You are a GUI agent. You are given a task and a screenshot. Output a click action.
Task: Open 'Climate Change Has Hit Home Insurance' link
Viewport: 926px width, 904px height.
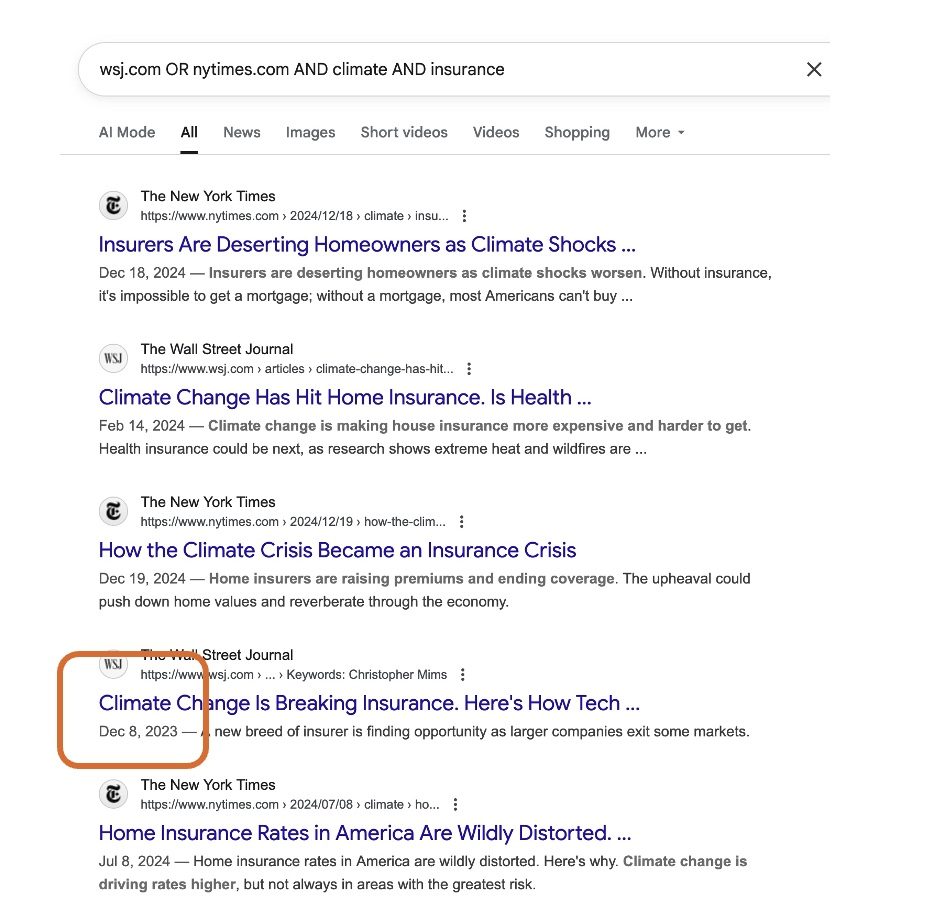(x=345, y=397)
